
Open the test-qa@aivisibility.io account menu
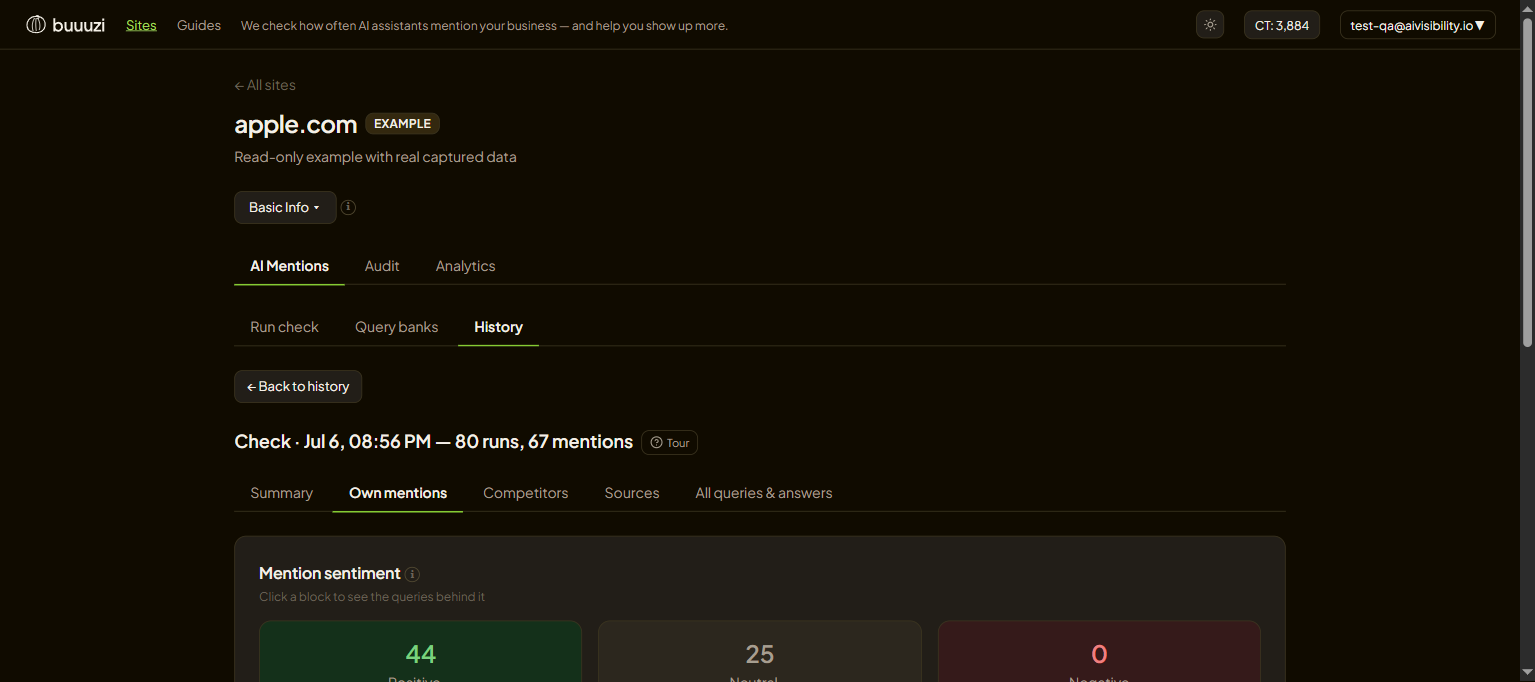(x=1417, y=25)
